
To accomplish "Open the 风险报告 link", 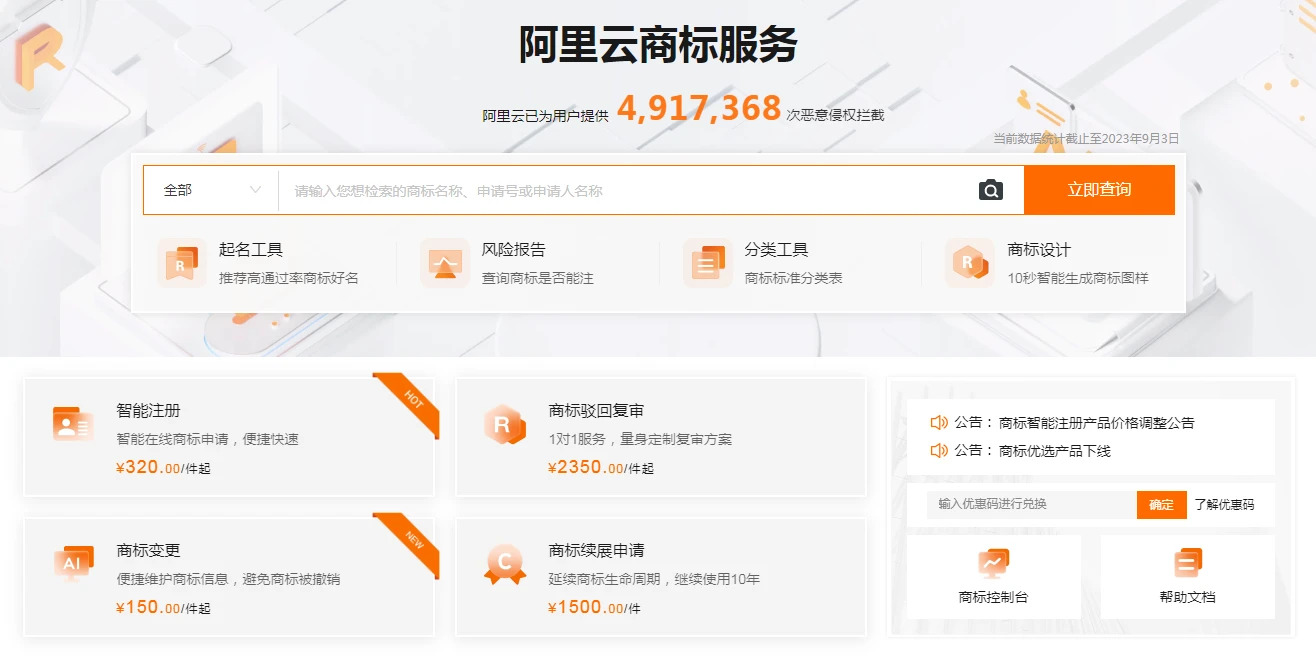I will [514, 250].
